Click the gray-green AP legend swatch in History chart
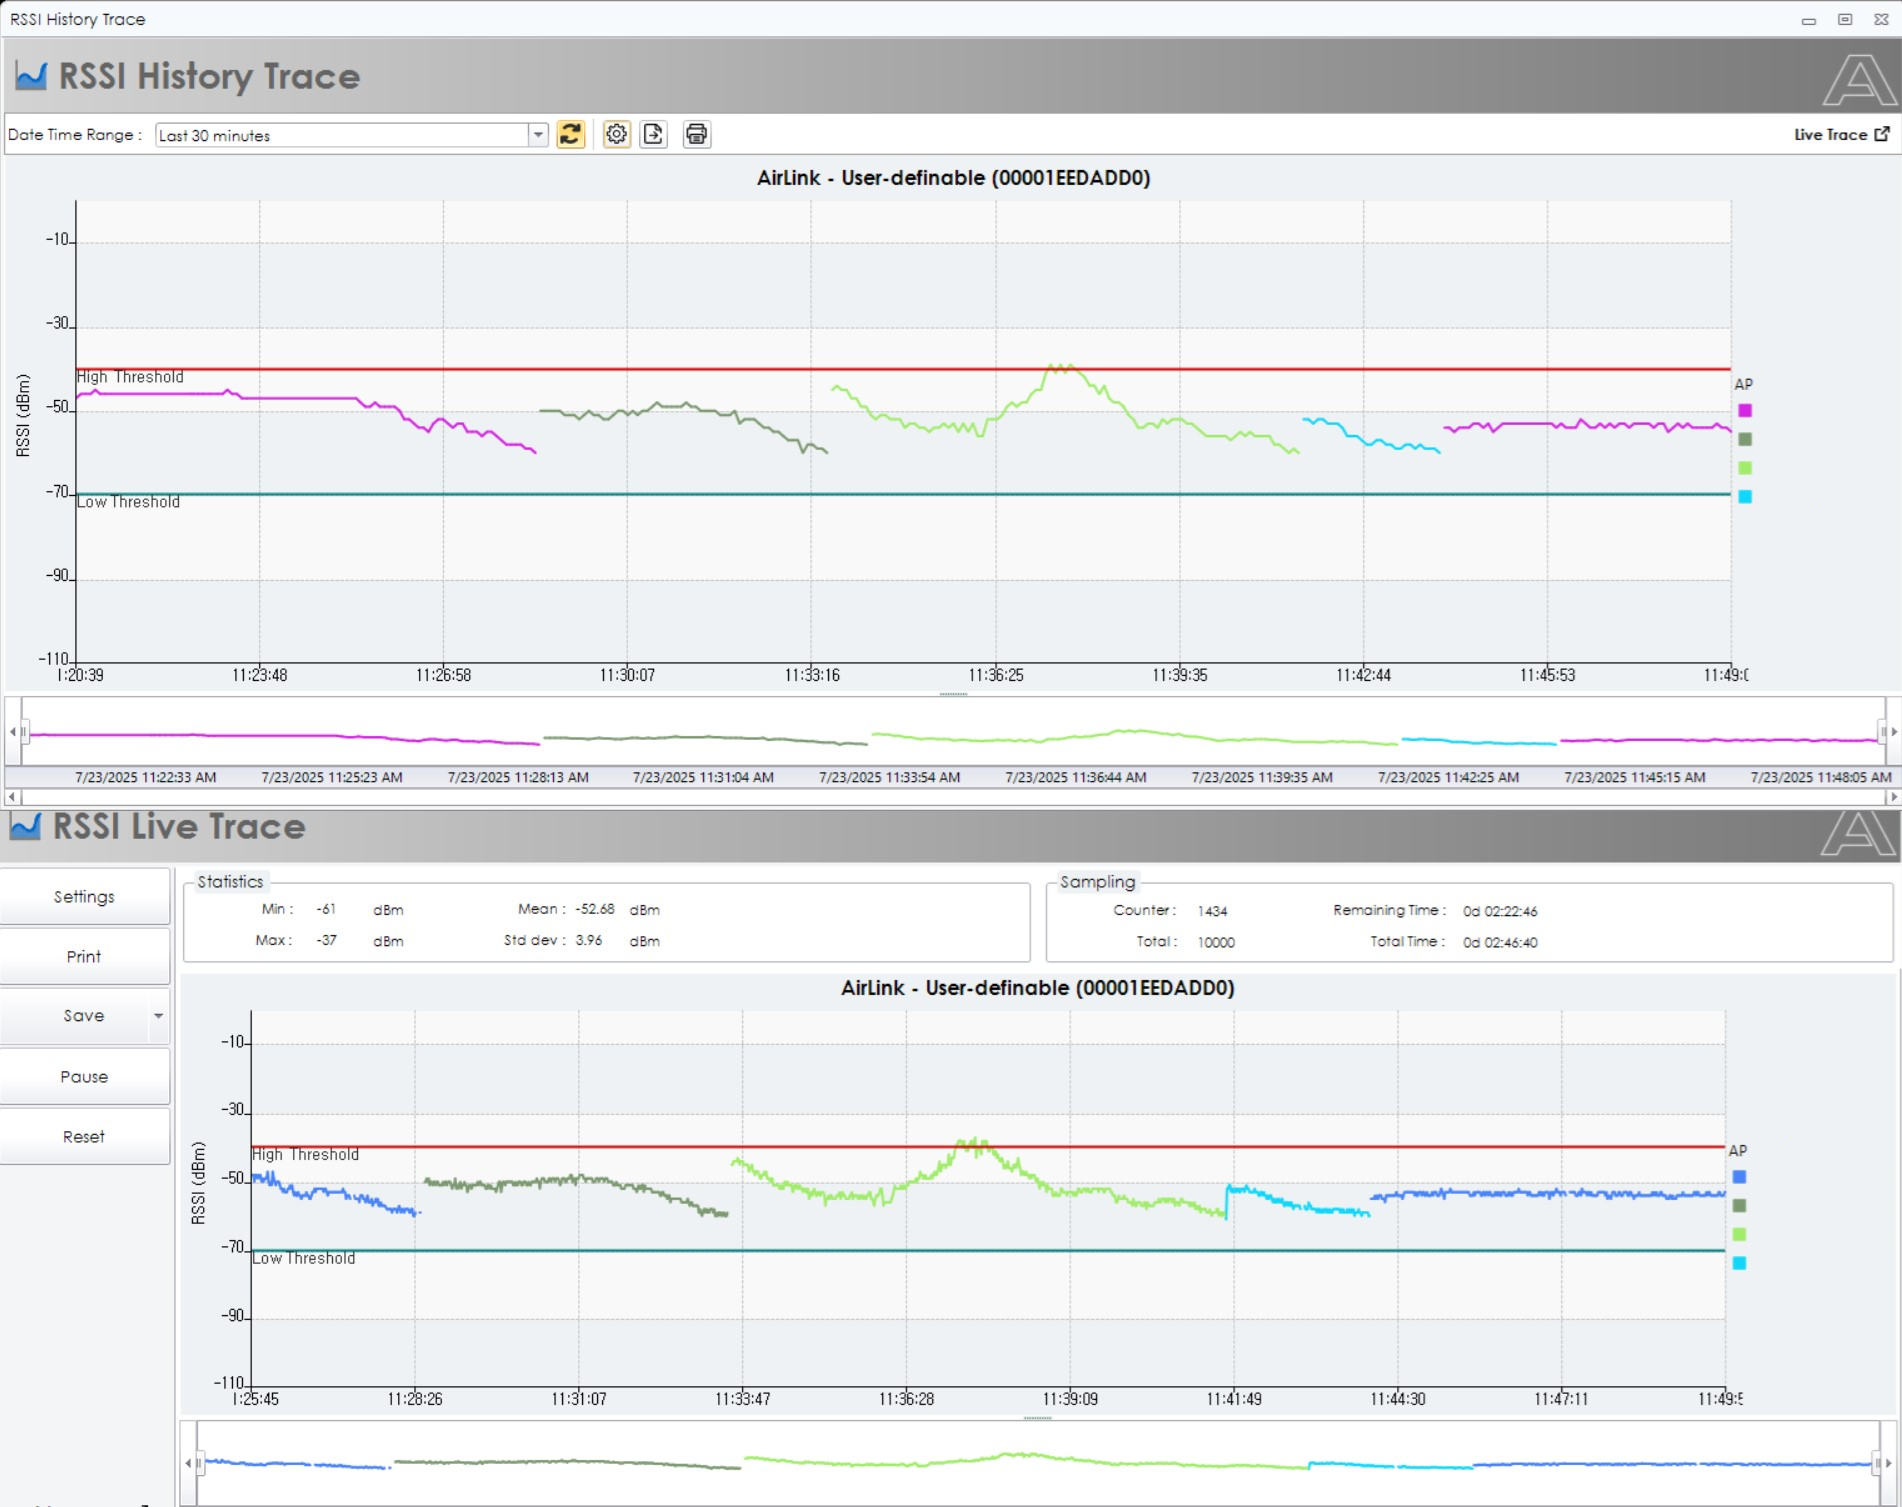Screen dimensions: 1902x1507 coord(1745,439)
